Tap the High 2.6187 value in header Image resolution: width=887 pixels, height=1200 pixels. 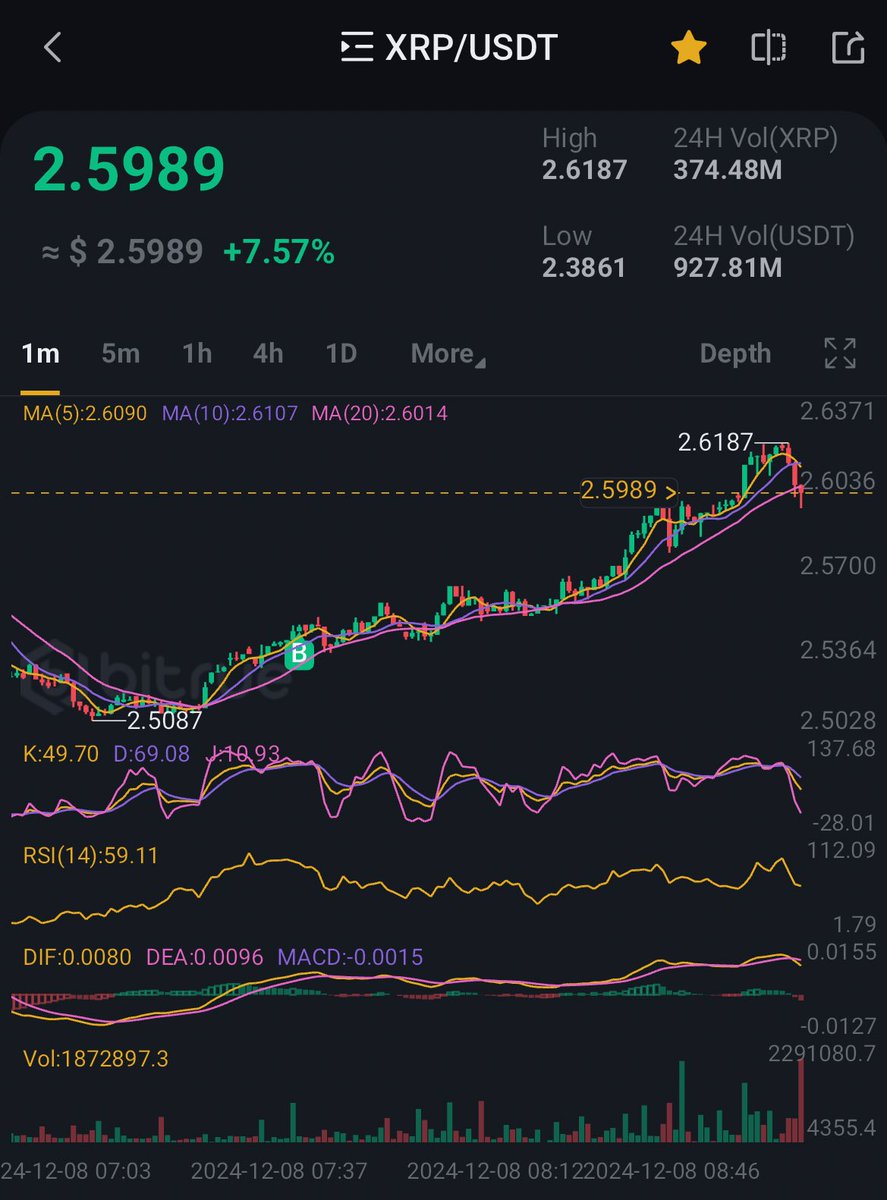pyautogui.click(x=585, y=170)
